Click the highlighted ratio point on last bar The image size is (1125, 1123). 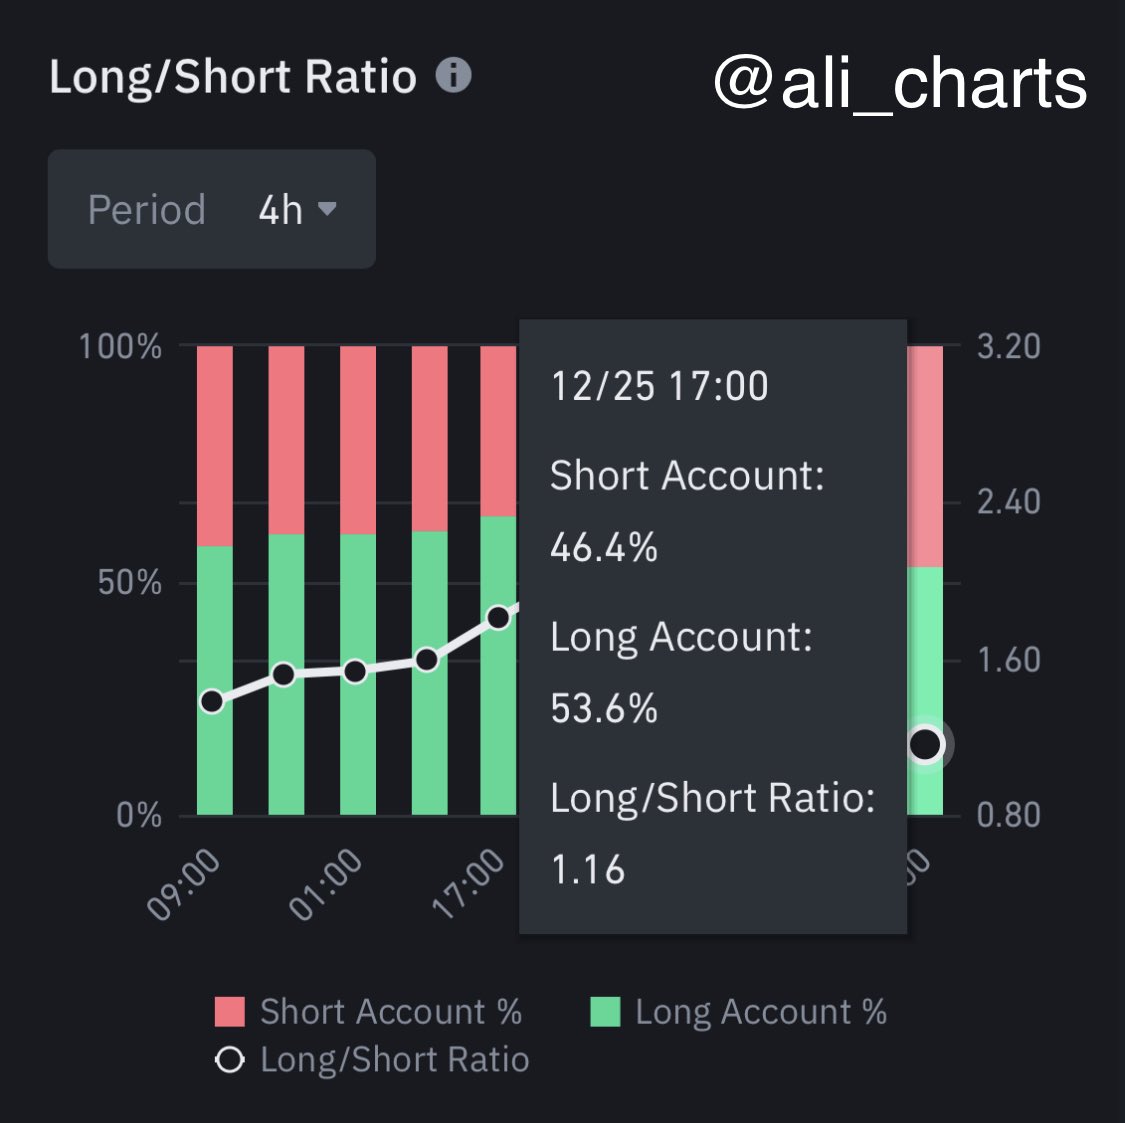coord(926,744)
